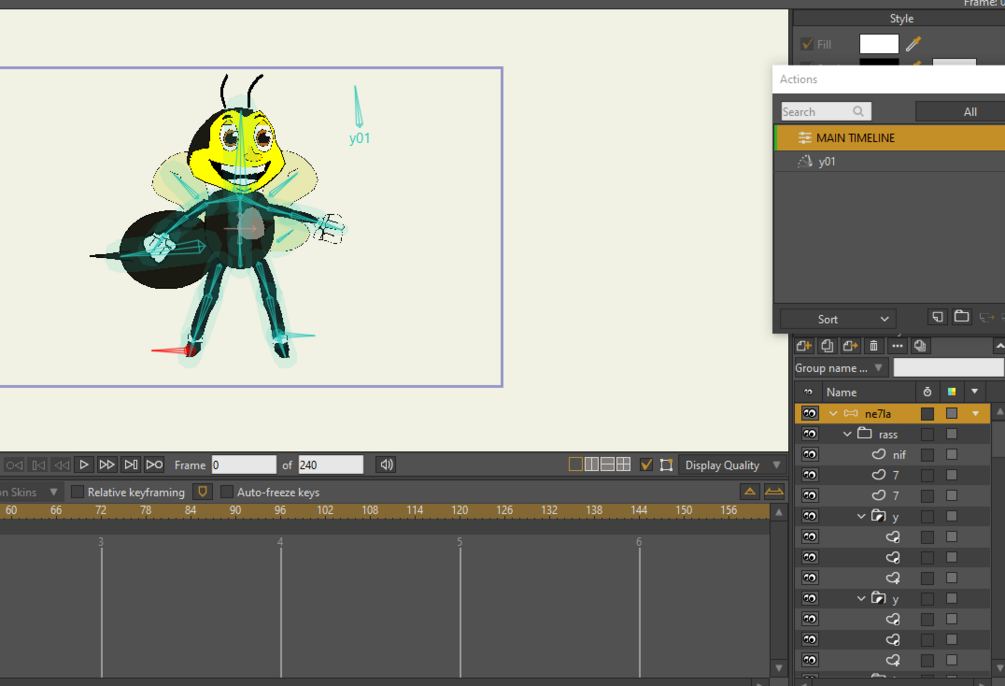Toggle the Fill checkbox
Image resolution: width=1005 pixels, height=686 pixels.
tap(807, 44)
